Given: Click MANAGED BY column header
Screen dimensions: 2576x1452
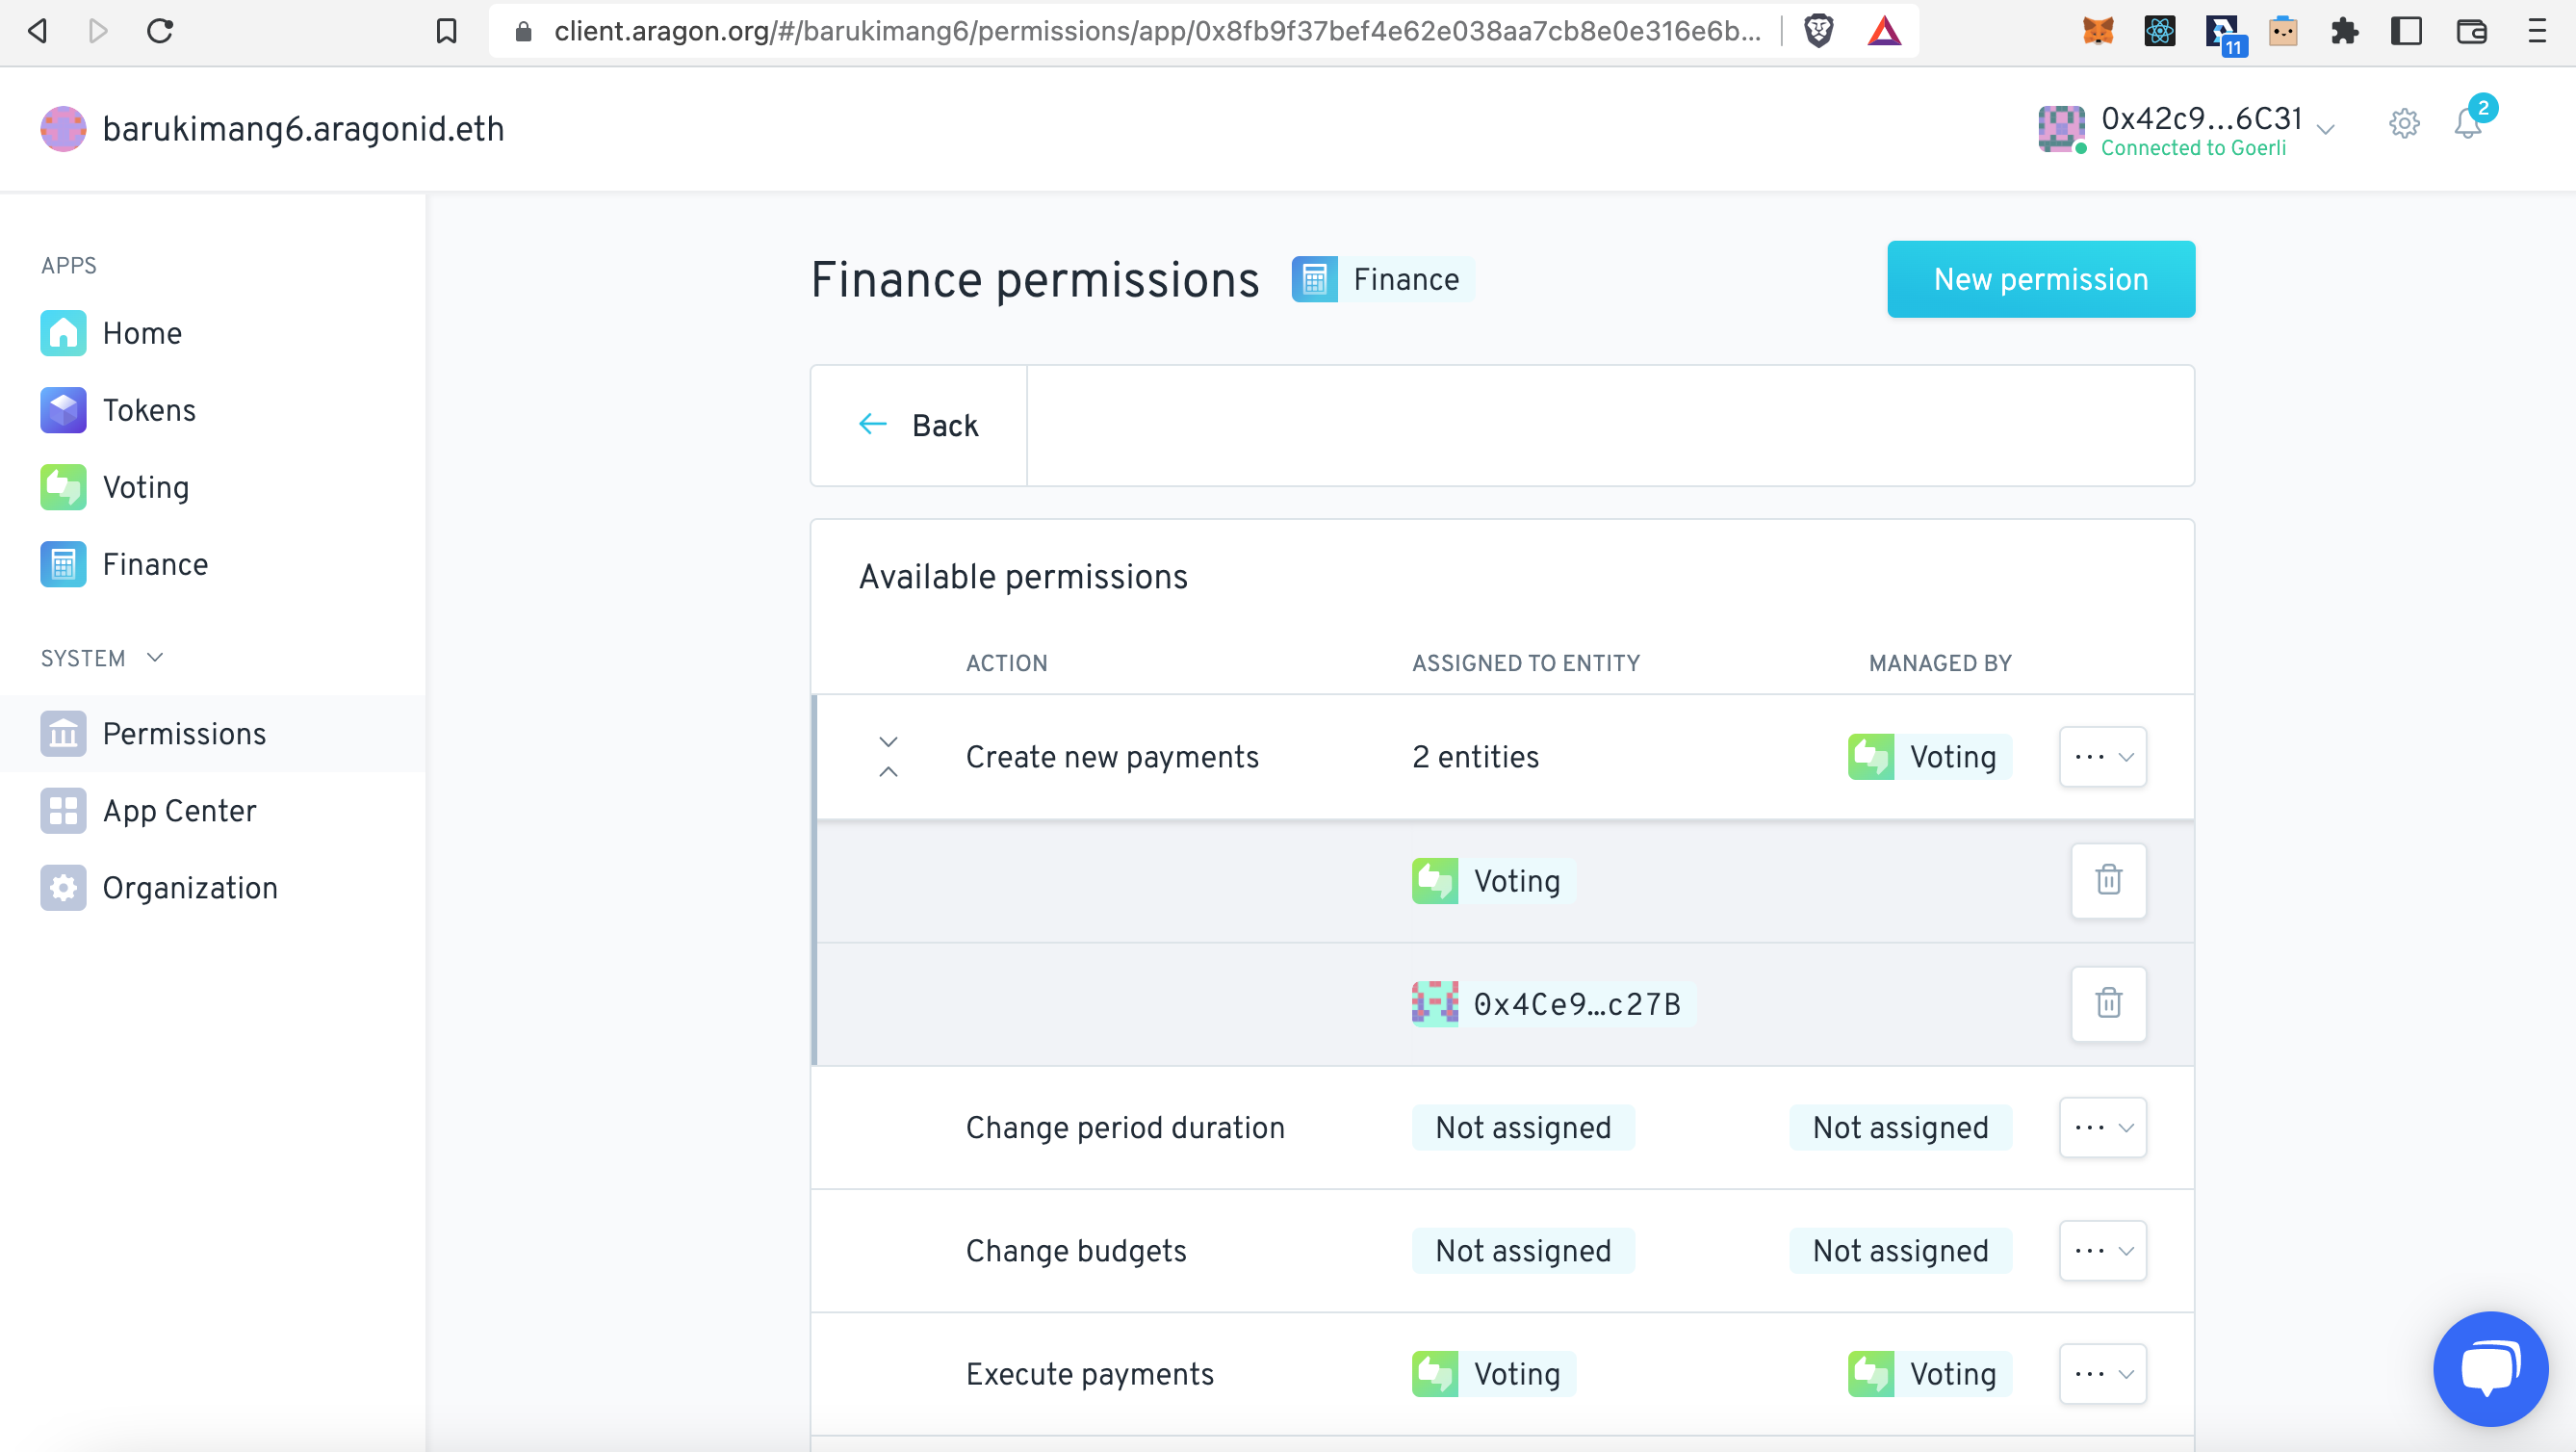Looking at the screenshot, I should tap(1940, 663).
